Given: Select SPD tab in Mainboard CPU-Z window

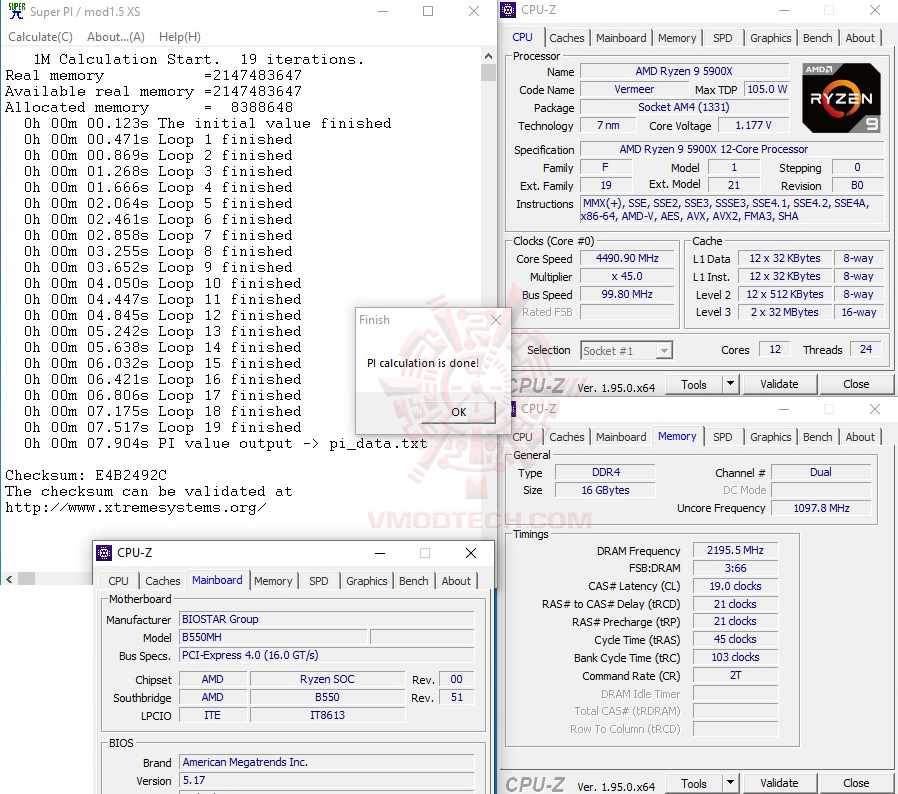Looking at the screenshot, I should (318, 581).
